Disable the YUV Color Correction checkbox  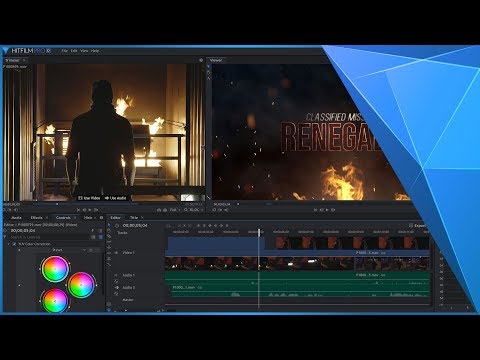click(x=14, y=244)
